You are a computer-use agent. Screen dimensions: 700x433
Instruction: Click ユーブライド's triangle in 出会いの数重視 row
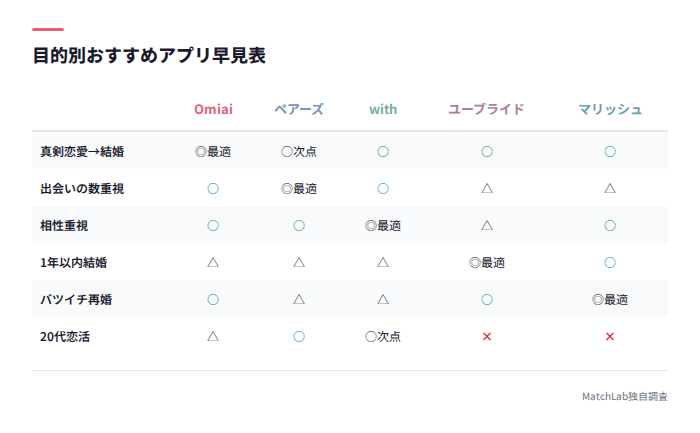click(487, 189)
